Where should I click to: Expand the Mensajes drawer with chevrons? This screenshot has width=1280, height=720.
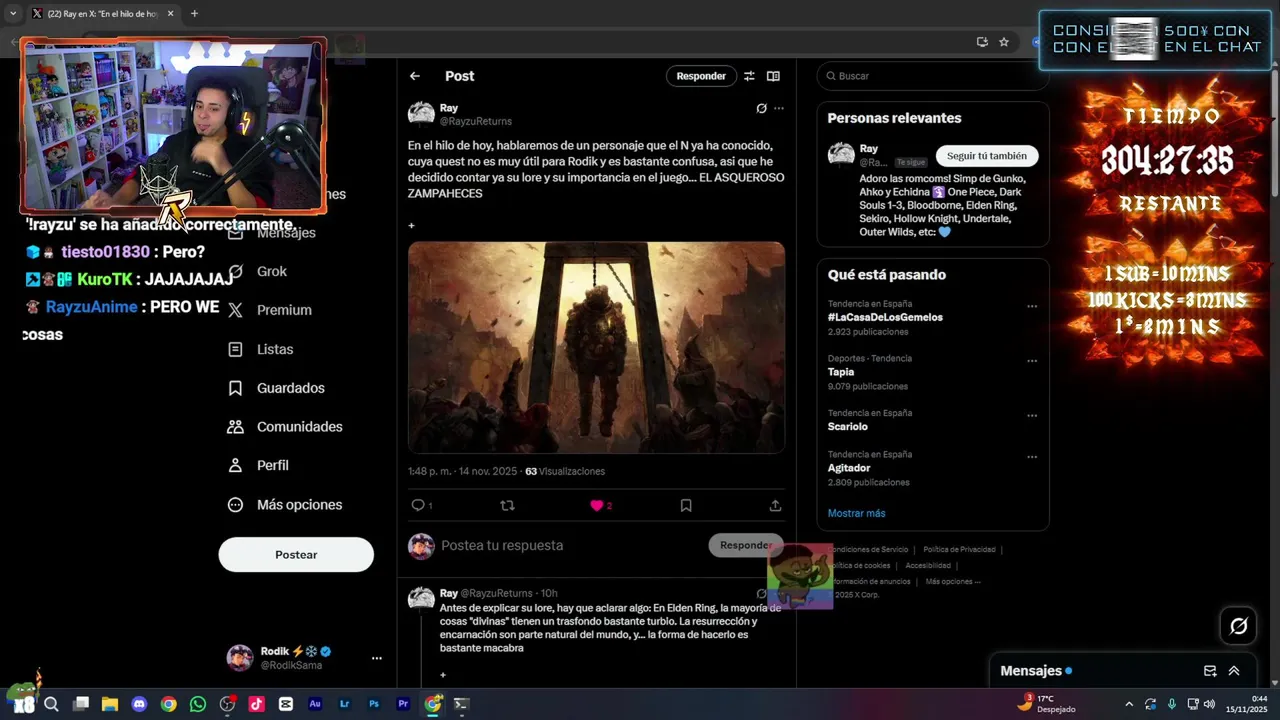1234,671
